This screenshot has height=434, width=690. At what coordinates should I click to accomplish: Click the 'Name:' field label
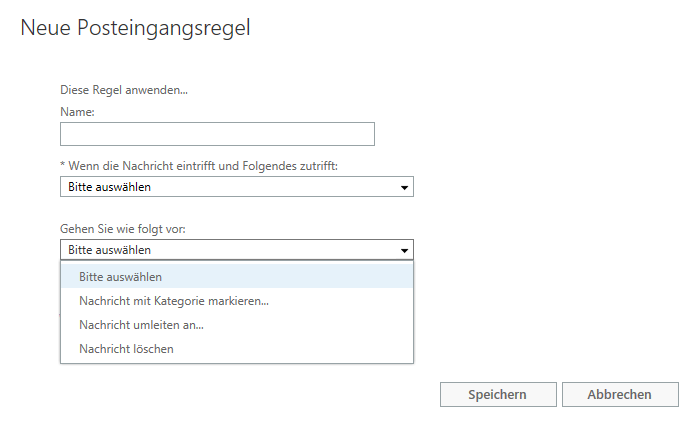click(77, 112)
